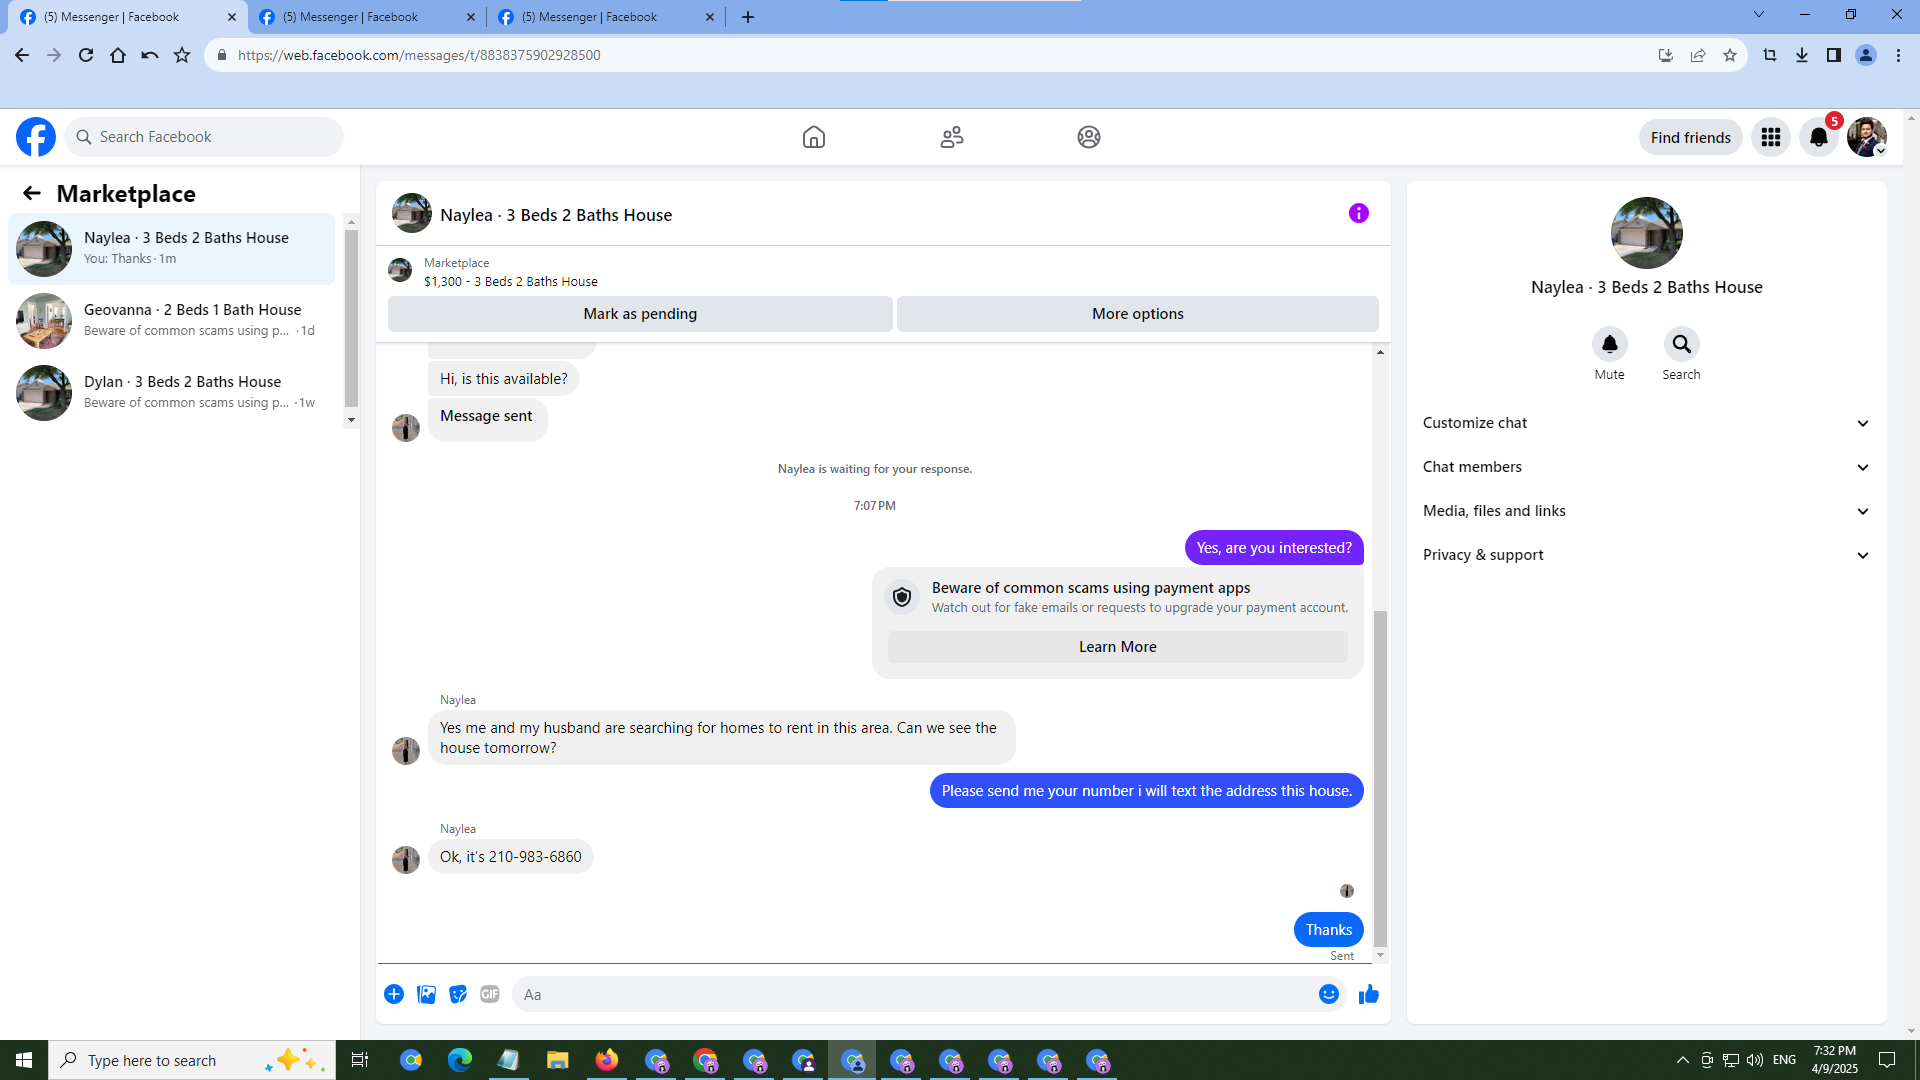This screenshot has height=1080, width=1920.
Task: Open the taskbar volume control
Action: tap(1755, 1060)
